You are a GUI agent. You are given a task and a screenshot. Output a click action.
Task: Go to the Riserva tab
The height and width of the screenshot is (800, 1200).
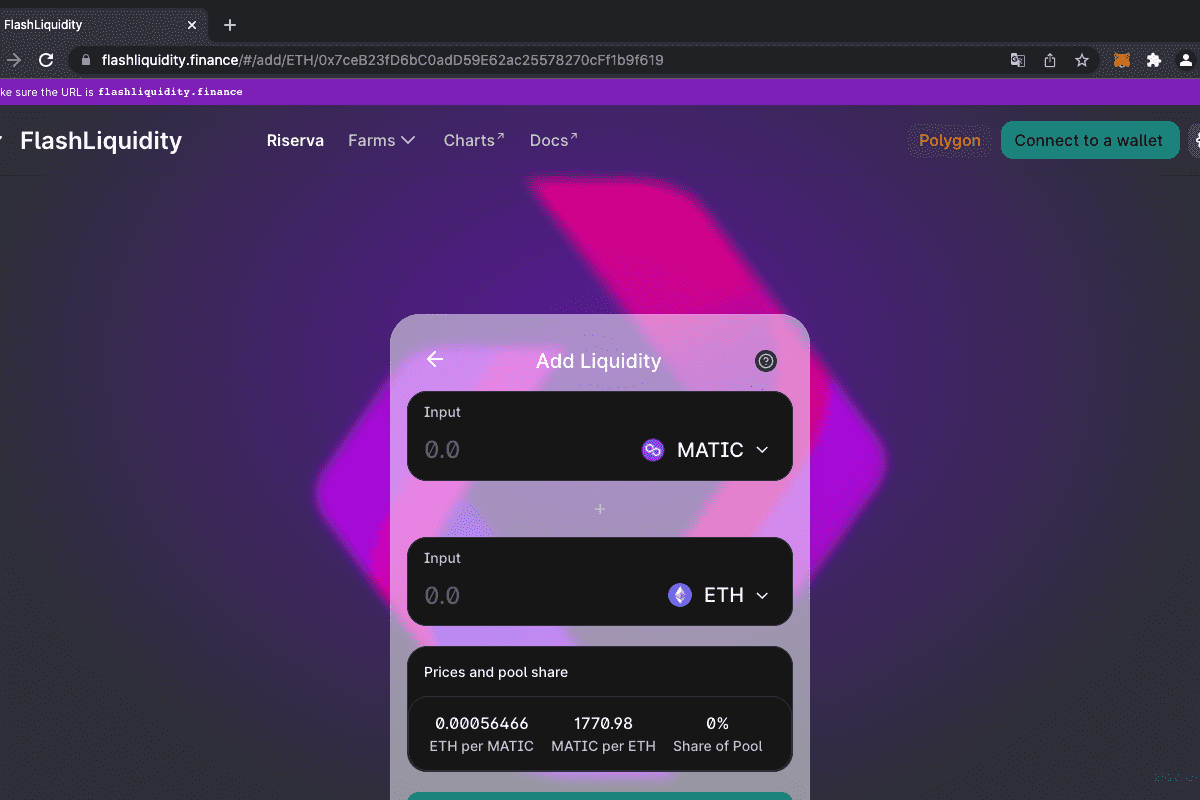click(295, 140)
